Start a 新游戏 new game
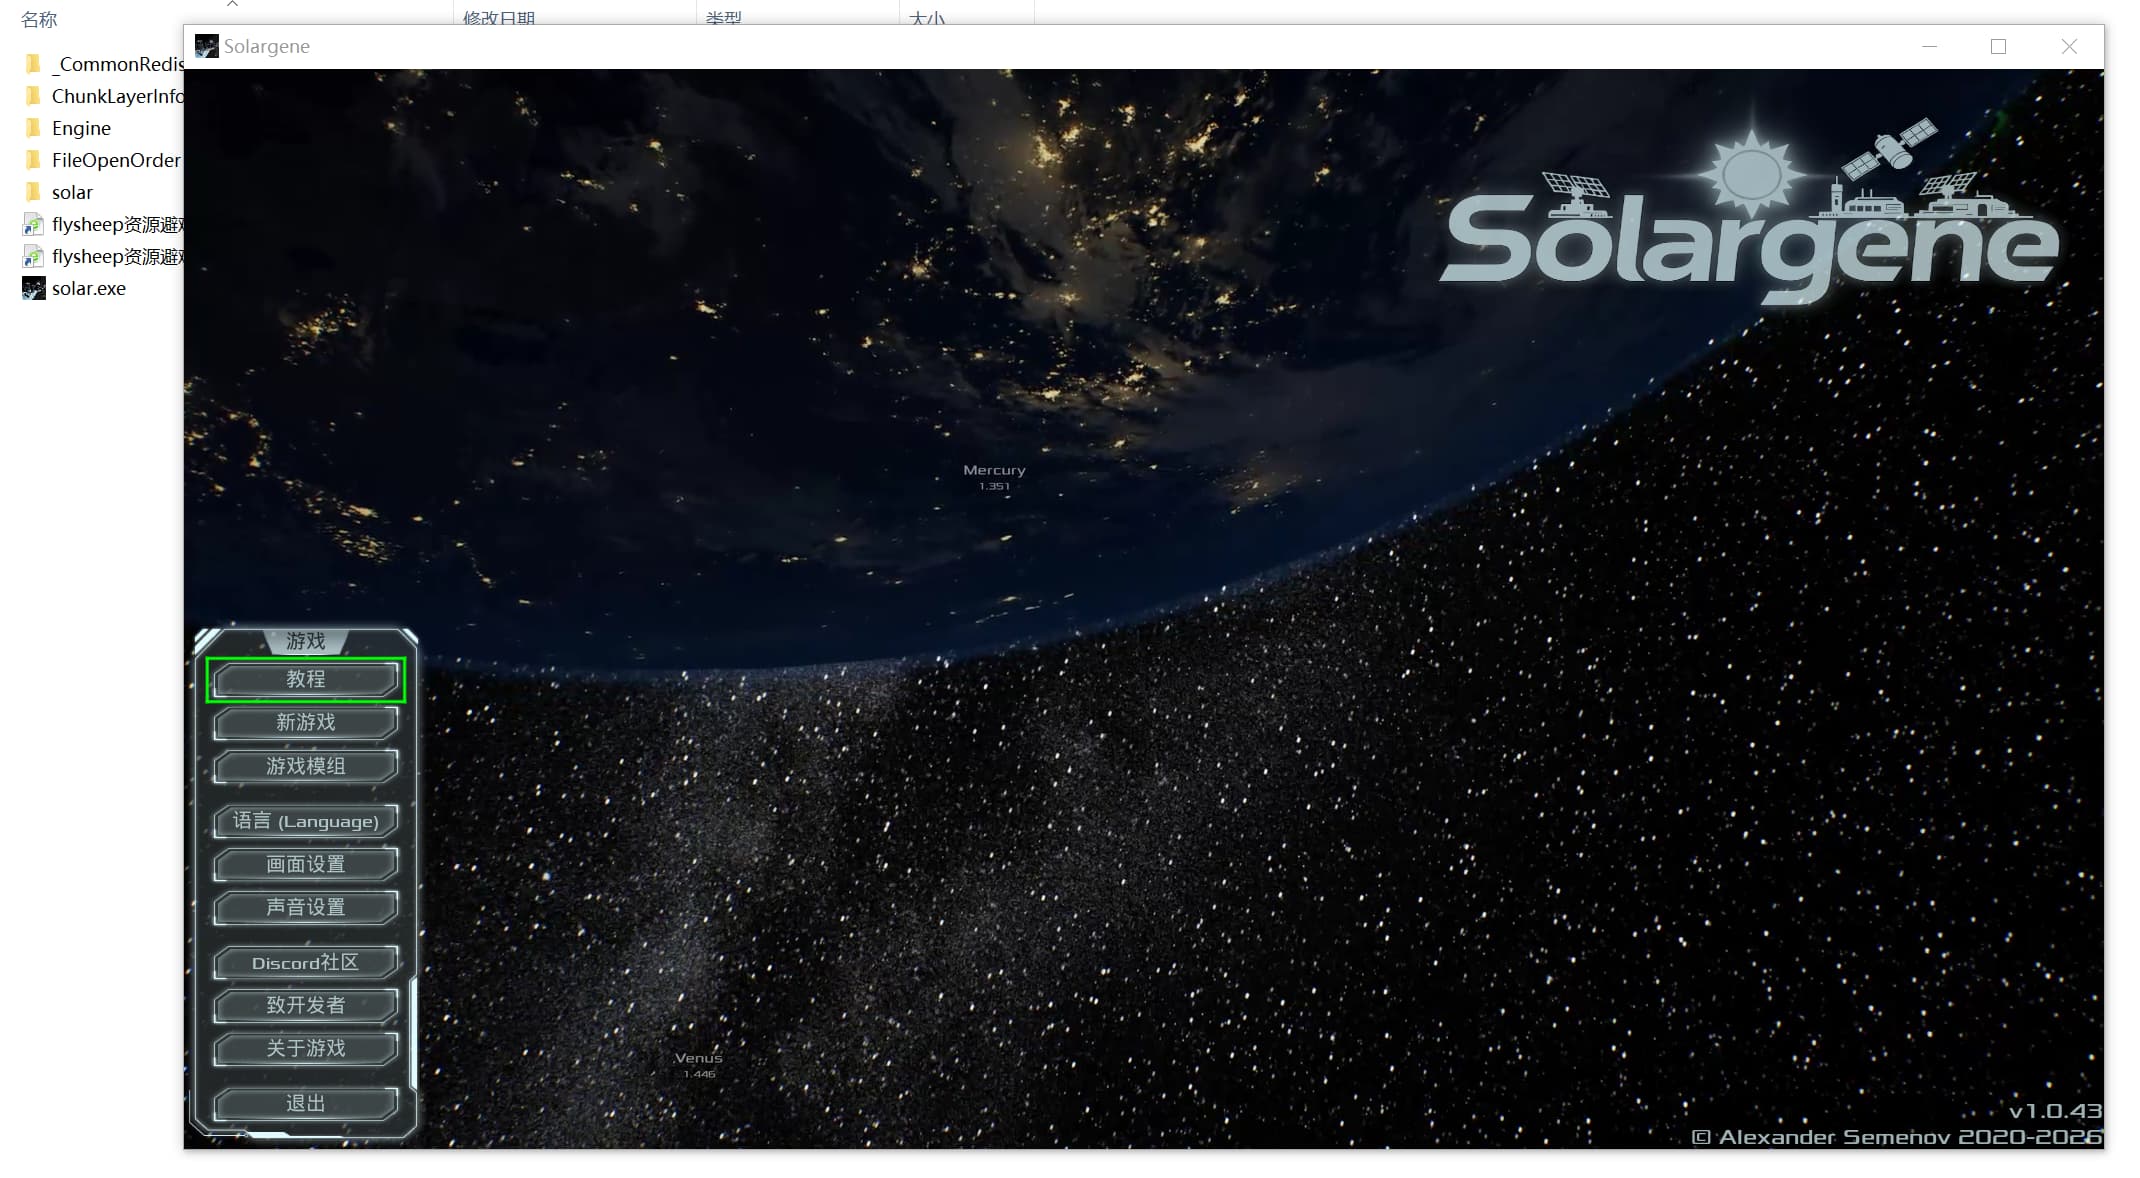Screen dimensions: 2140x1178 (305, 722)
